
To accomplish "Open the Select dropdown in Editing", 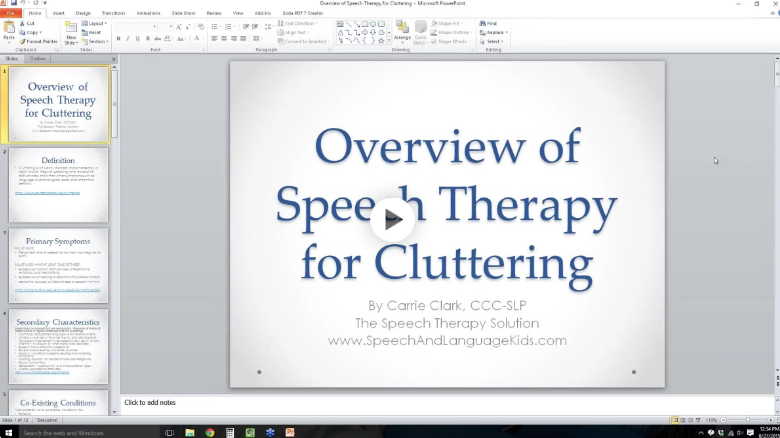I will click(x=492, y=41).
